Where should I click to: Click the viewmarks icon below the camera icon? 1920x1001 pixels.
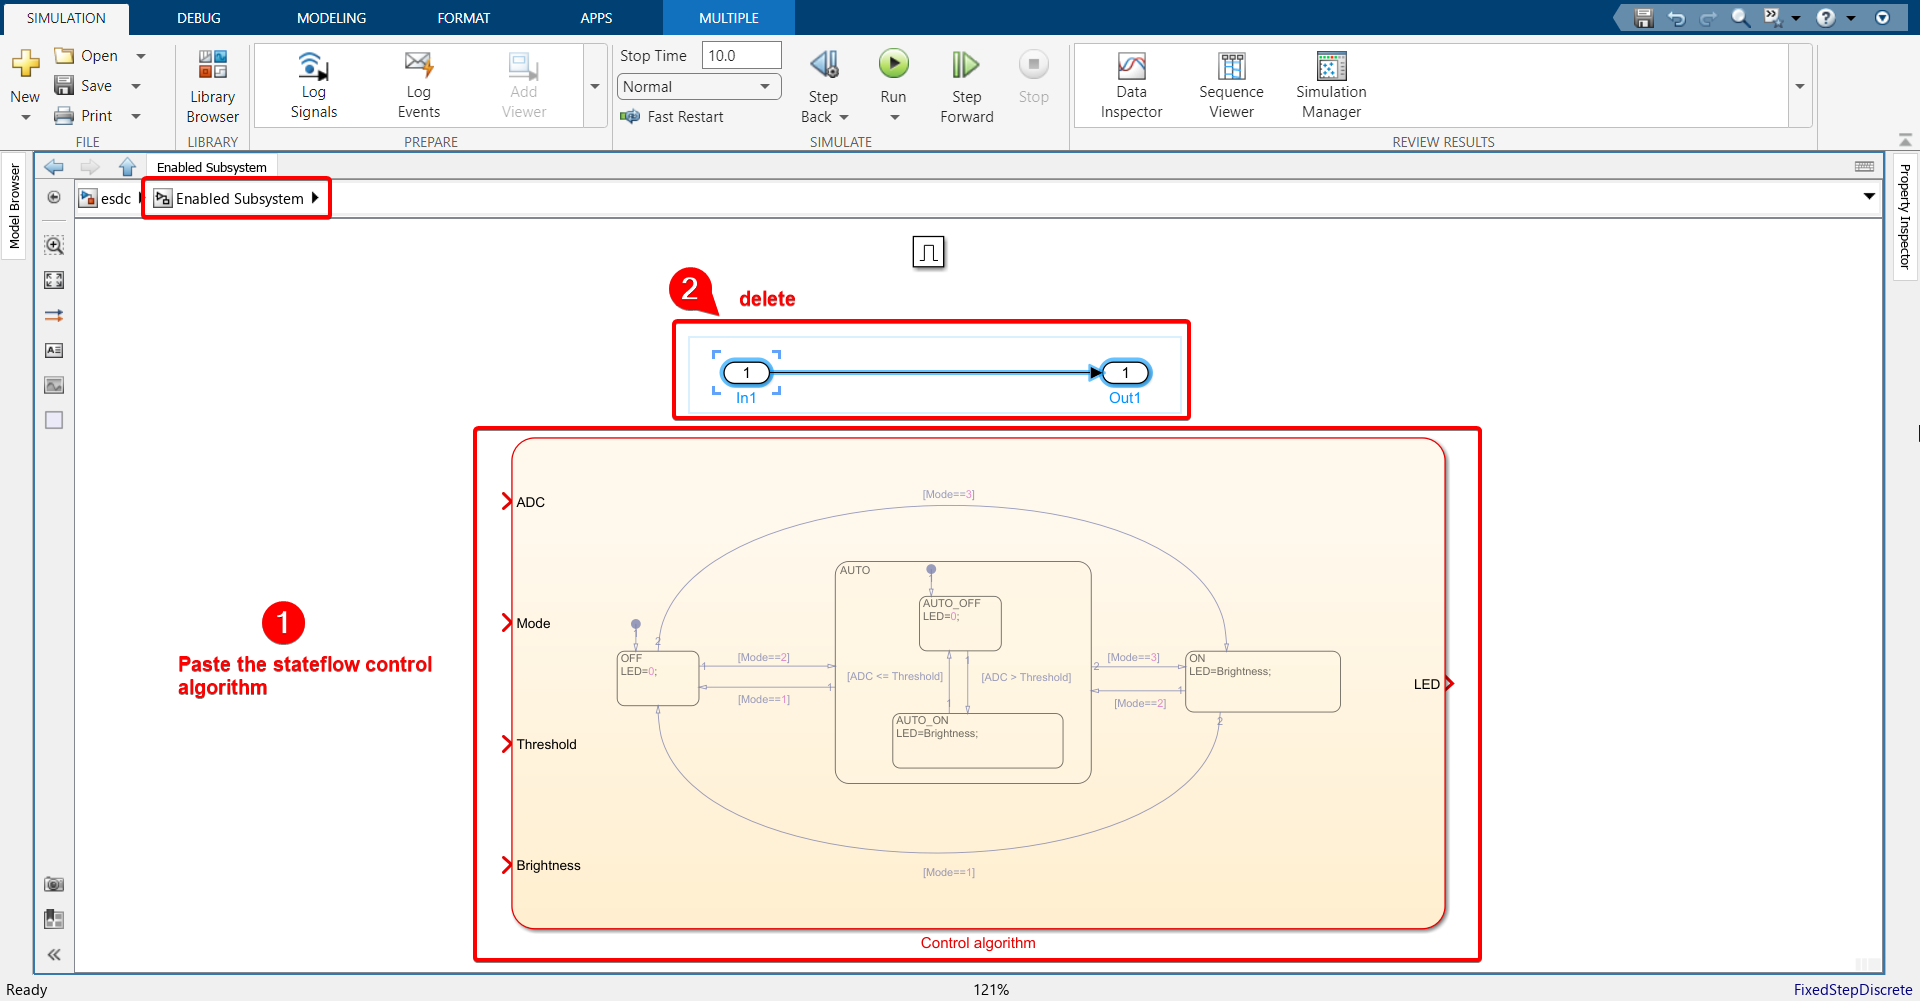[54, 919]
